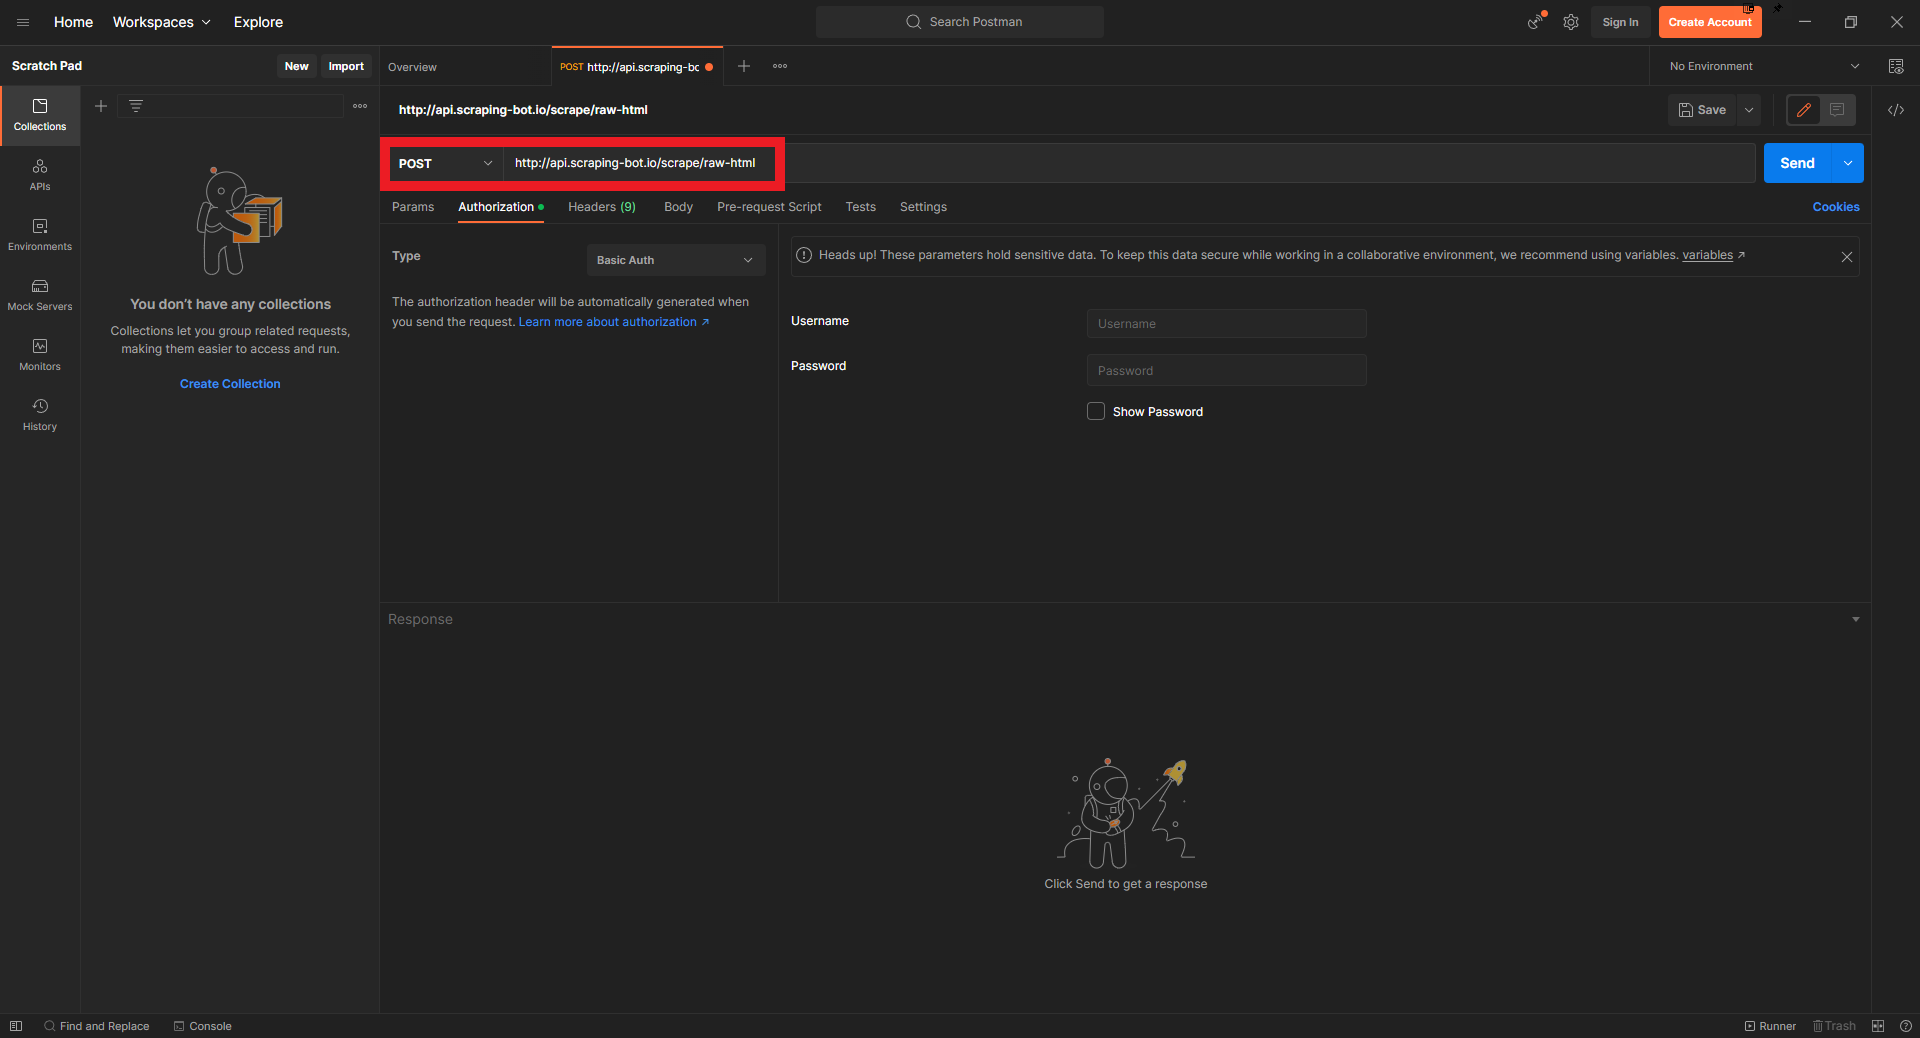Open History in the sidebar

click(40, 415)
